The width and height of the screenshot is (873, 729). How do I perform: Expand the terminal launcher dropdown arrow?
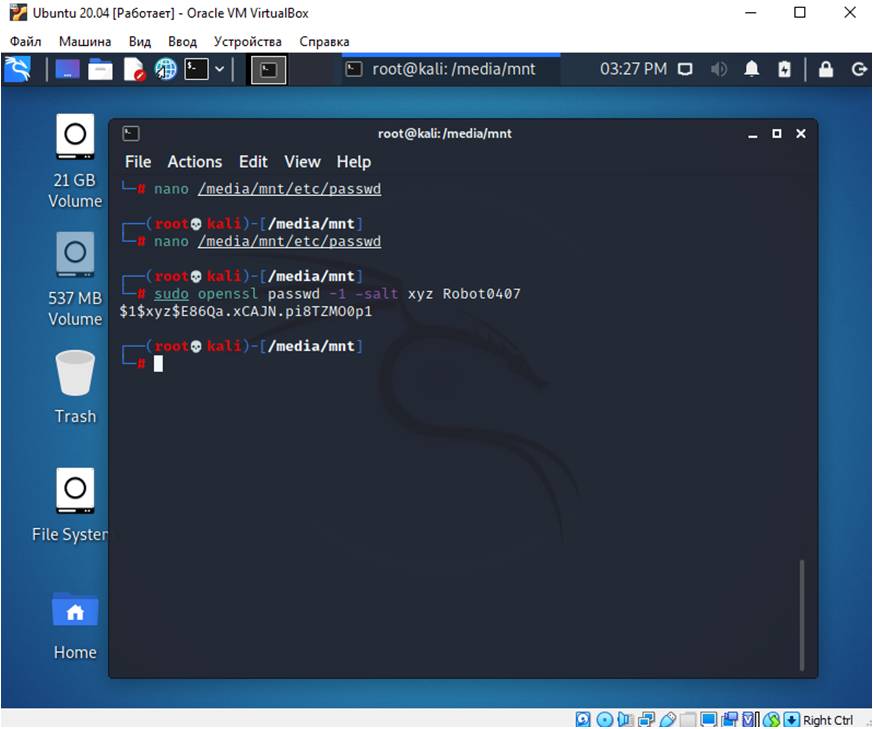(220, 69)
